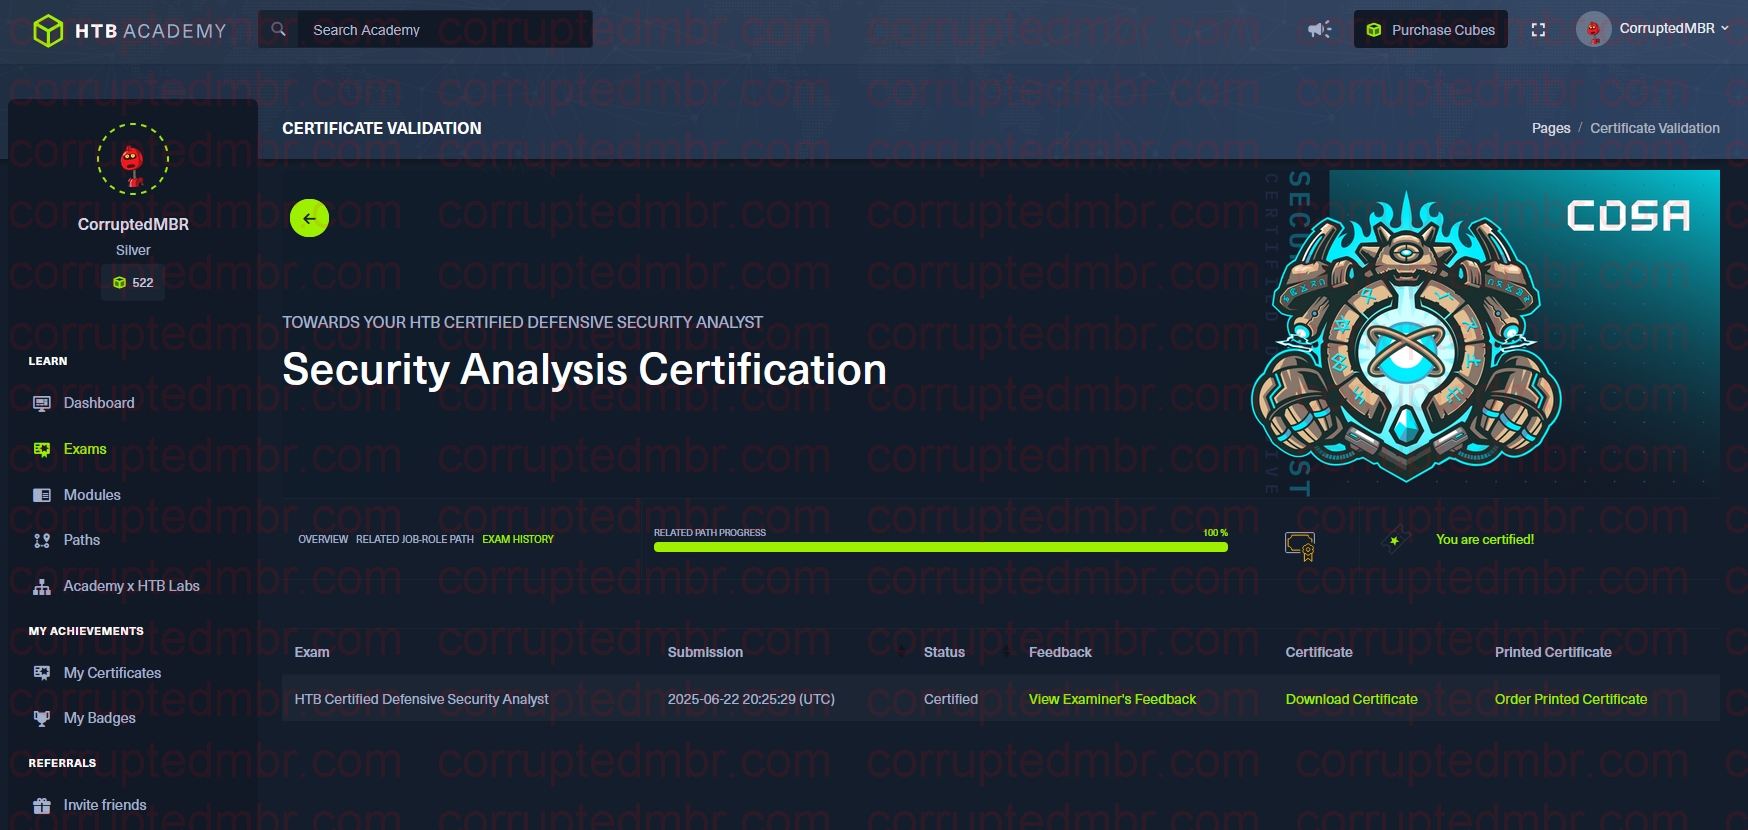1748x830 pixels.
Task: Click Certificate Validation breadcrumb
Action: click(1655, 128)
